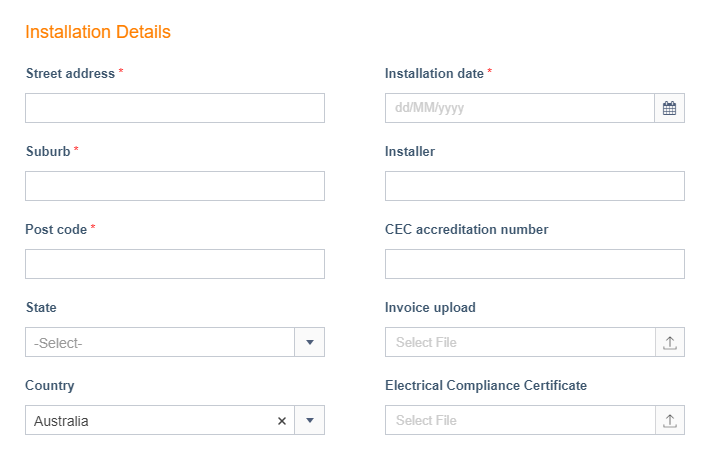Open the installation date calendar picker
The width and height of the screenshot is (714, 459).
coord(669,108)
